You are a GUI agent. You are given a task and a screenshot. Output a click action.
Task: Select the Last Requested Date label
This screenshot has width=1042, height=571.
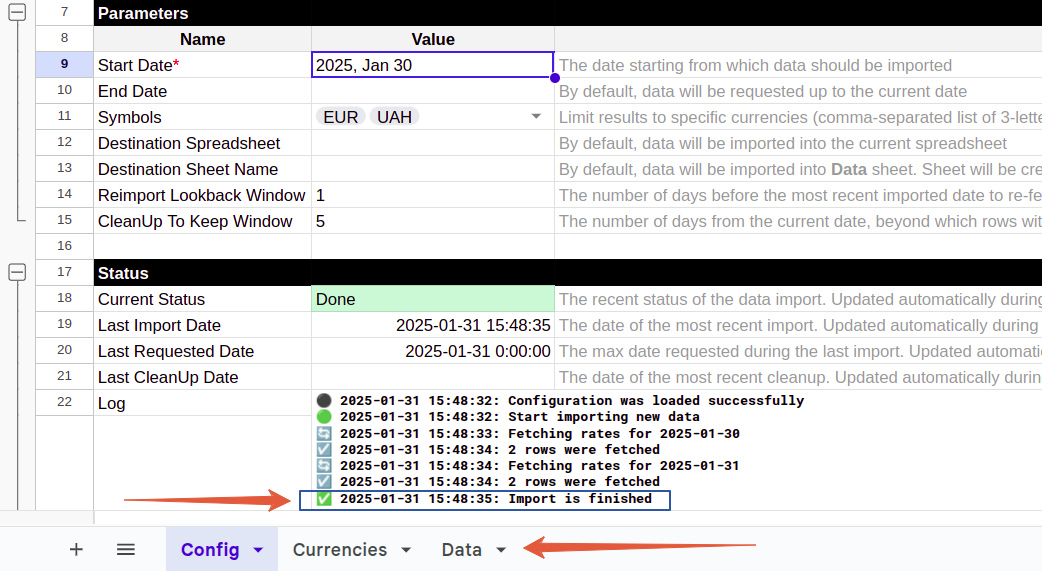(202, 351)
